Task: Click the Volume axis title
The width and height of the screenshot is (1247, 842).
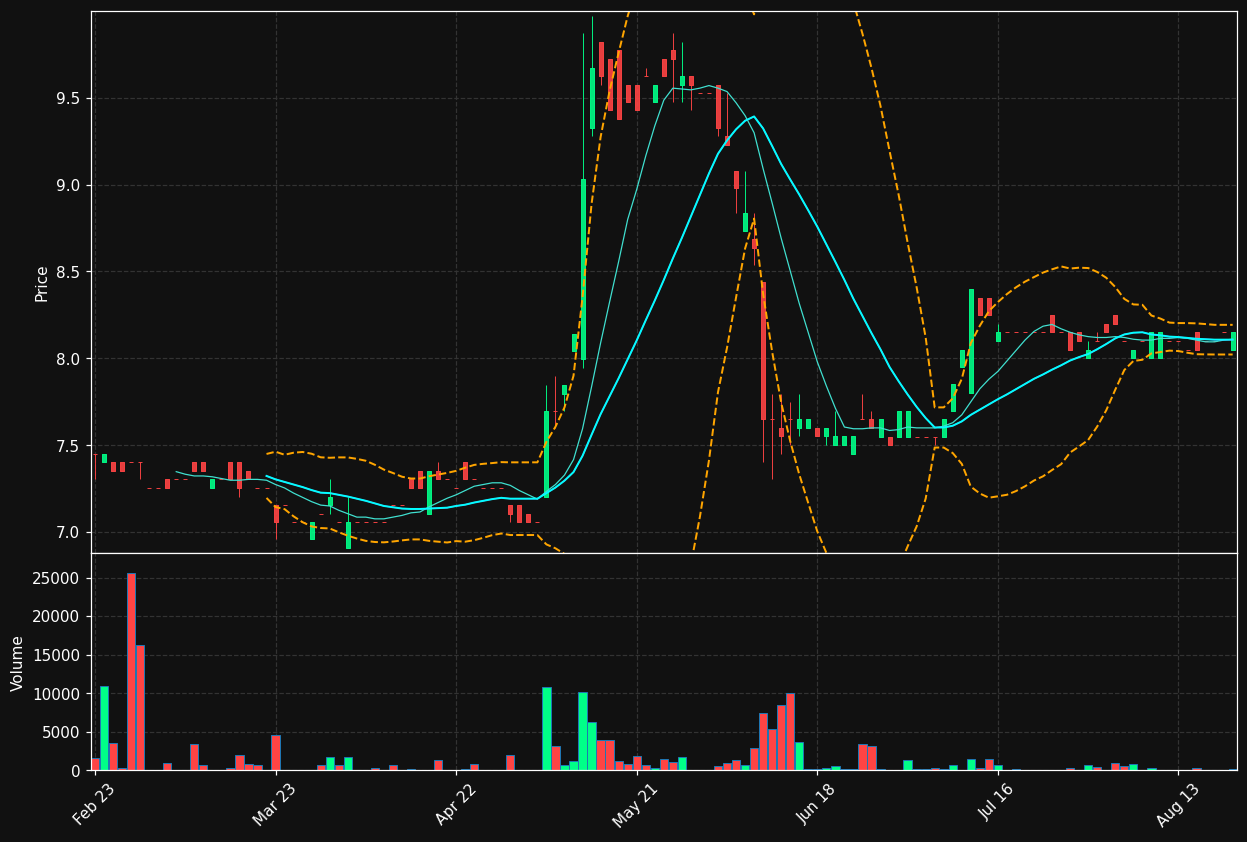Action: (17, 663)
